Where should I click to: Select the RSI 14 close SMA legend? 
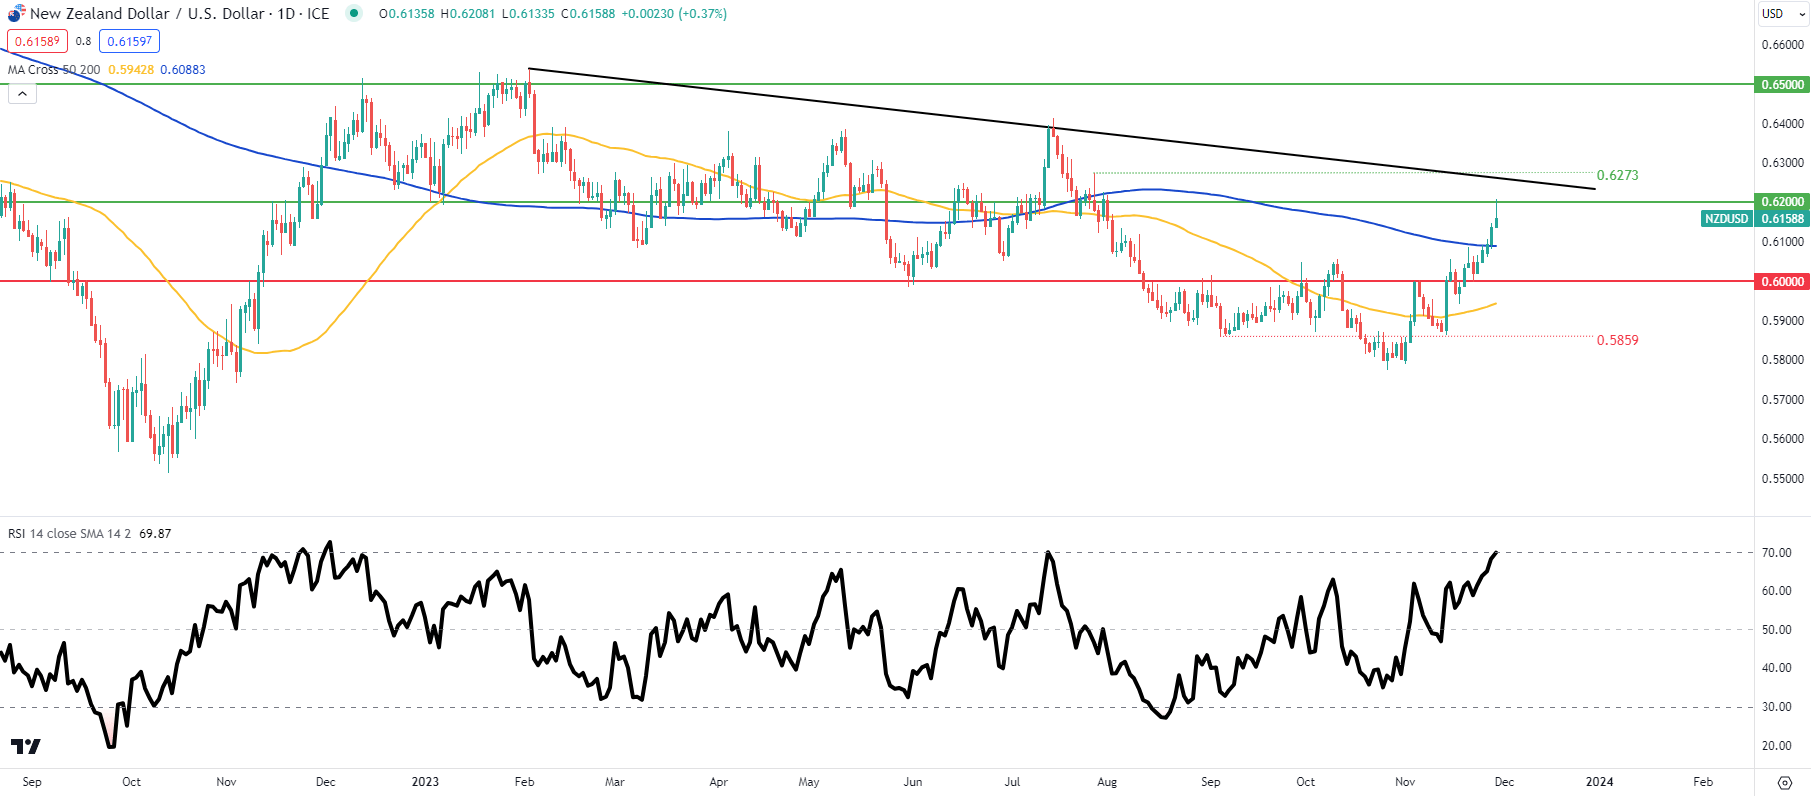tap(70, 533)
